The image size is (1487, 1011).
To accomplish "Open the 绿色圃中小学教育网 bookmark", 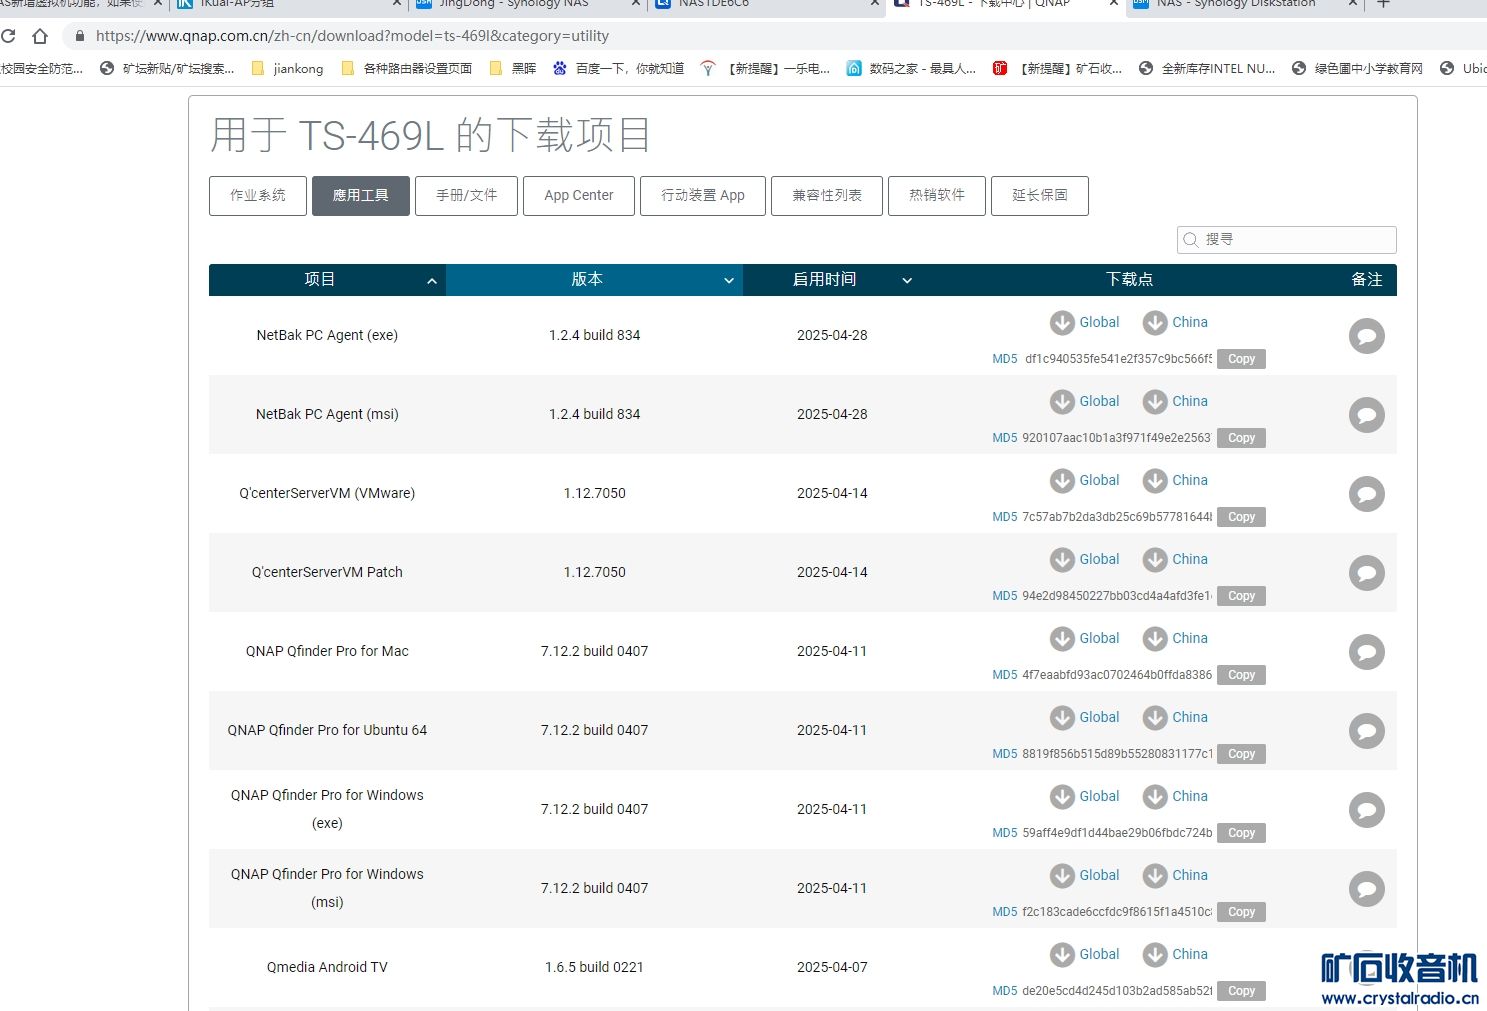I will 1357,69.
